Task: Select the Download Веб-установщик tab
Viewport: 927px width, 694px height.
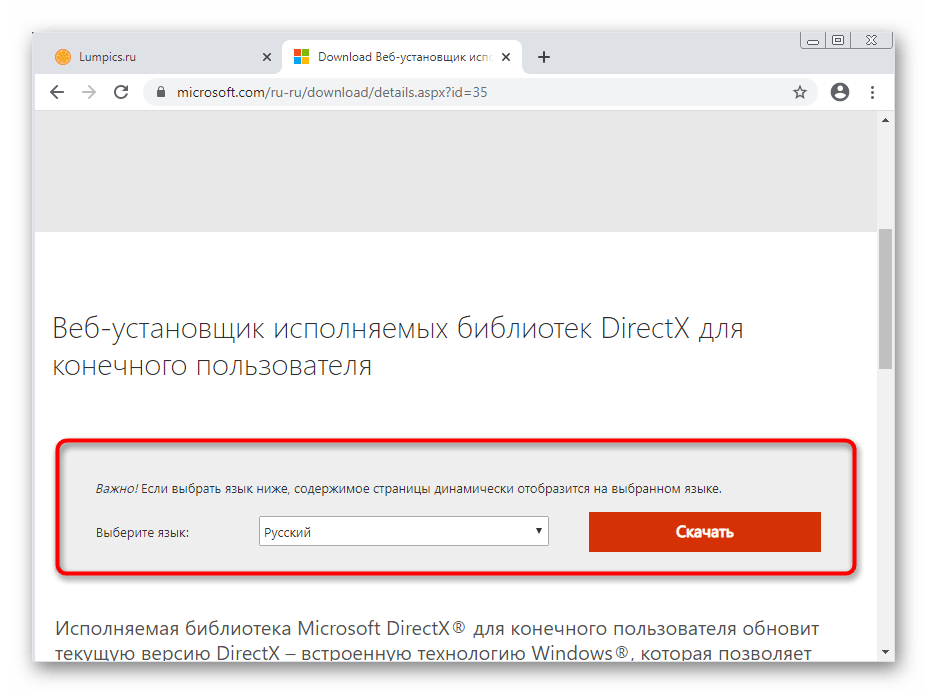Action: coord(402,57)
